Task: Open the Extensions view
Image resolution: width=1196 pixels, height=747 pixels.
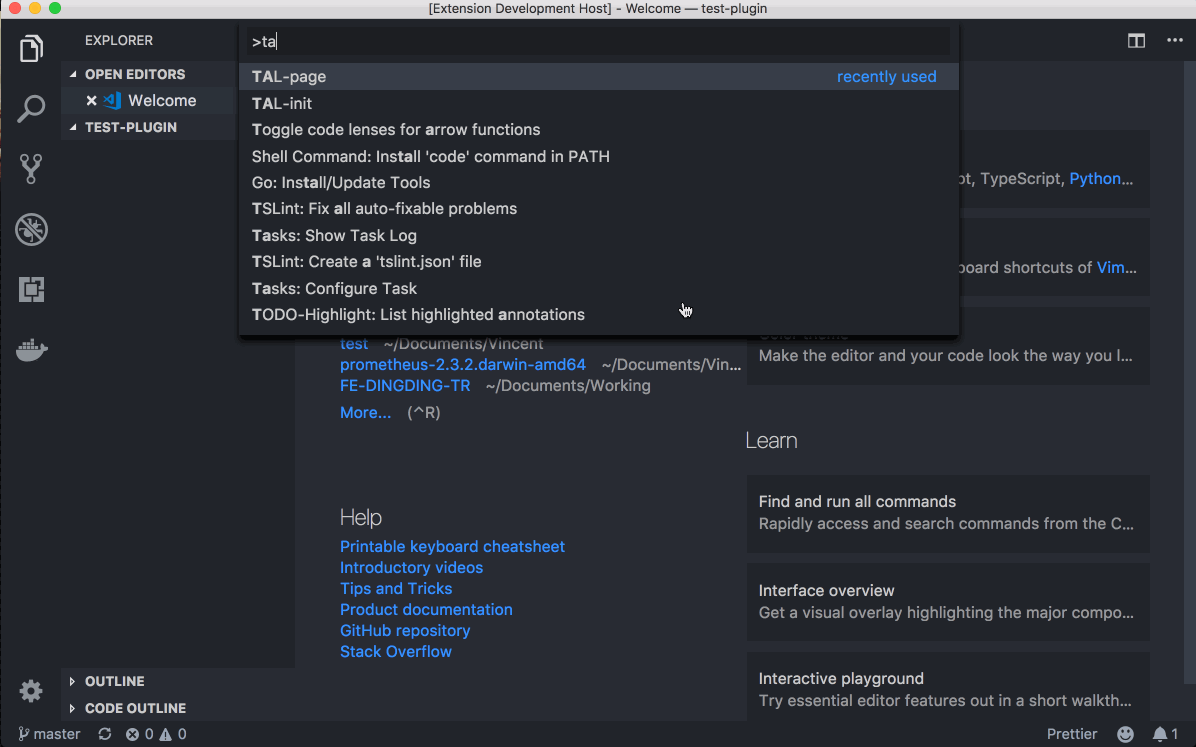Action: coord(31,289)
